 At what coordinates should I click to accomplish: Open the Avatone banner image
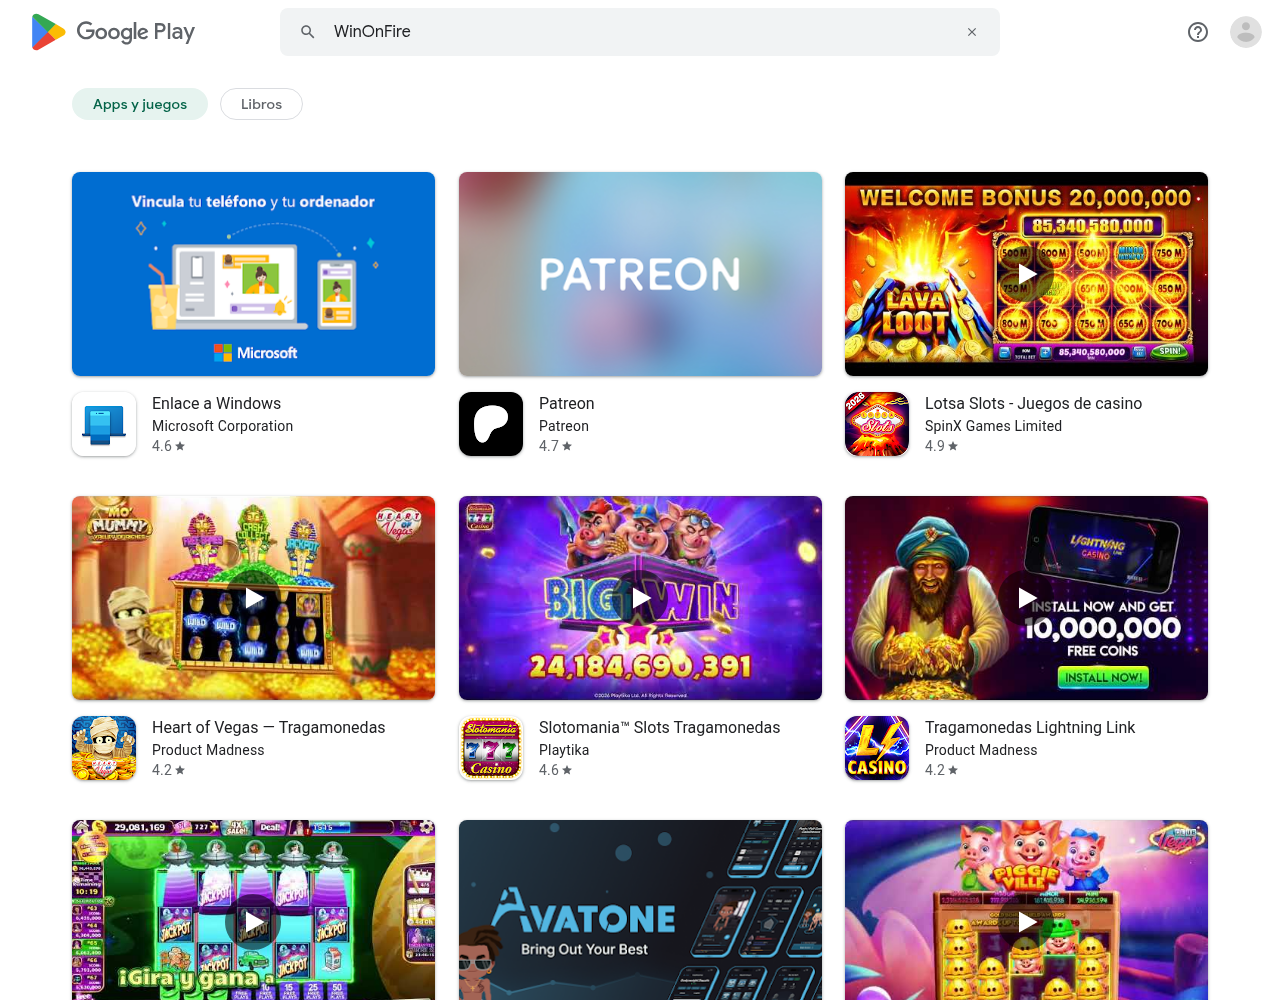point(640,910)
